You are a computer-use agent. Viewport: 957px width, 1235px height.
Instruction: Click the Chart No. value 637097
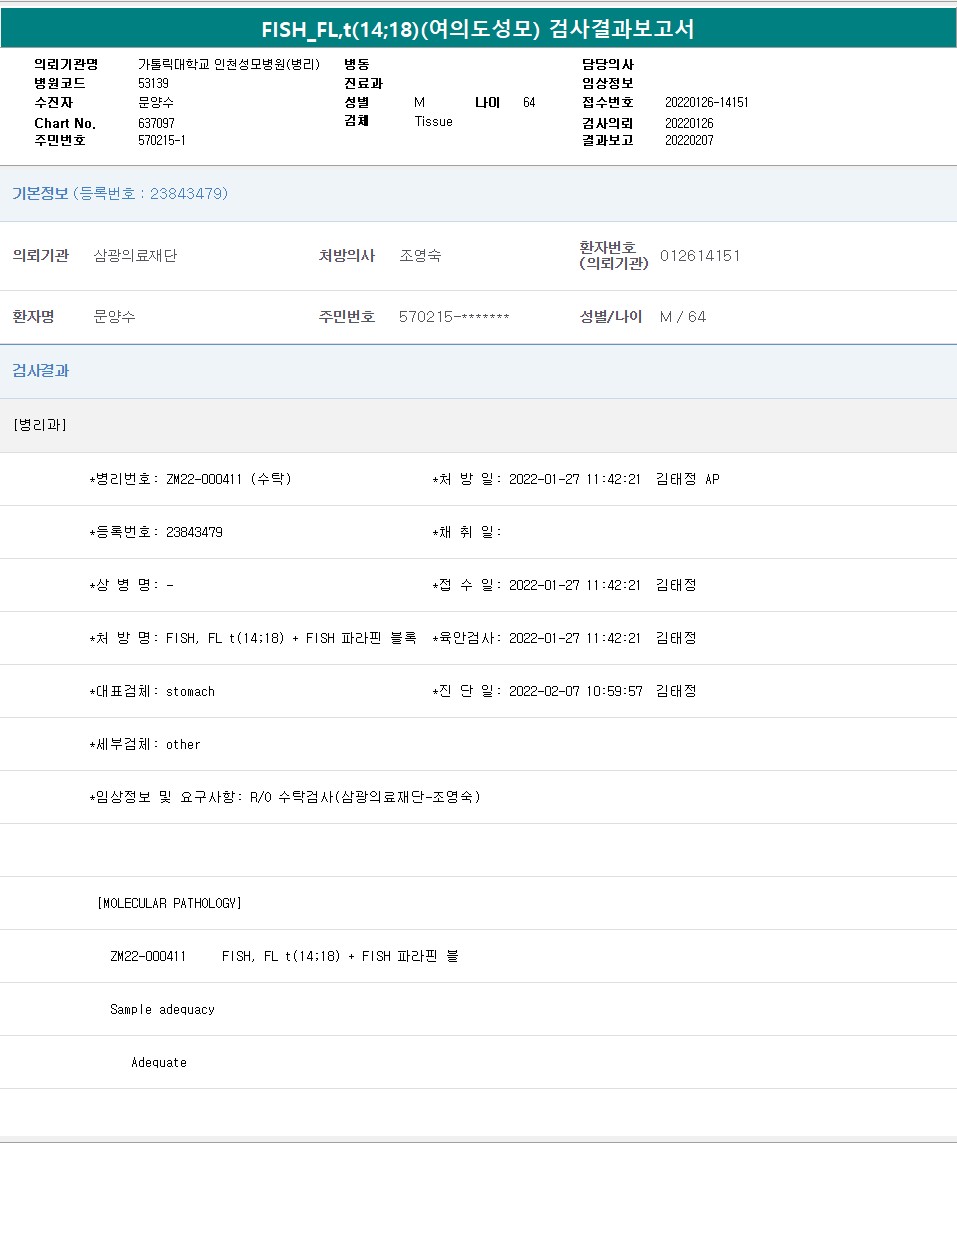(x=156, y=123)
